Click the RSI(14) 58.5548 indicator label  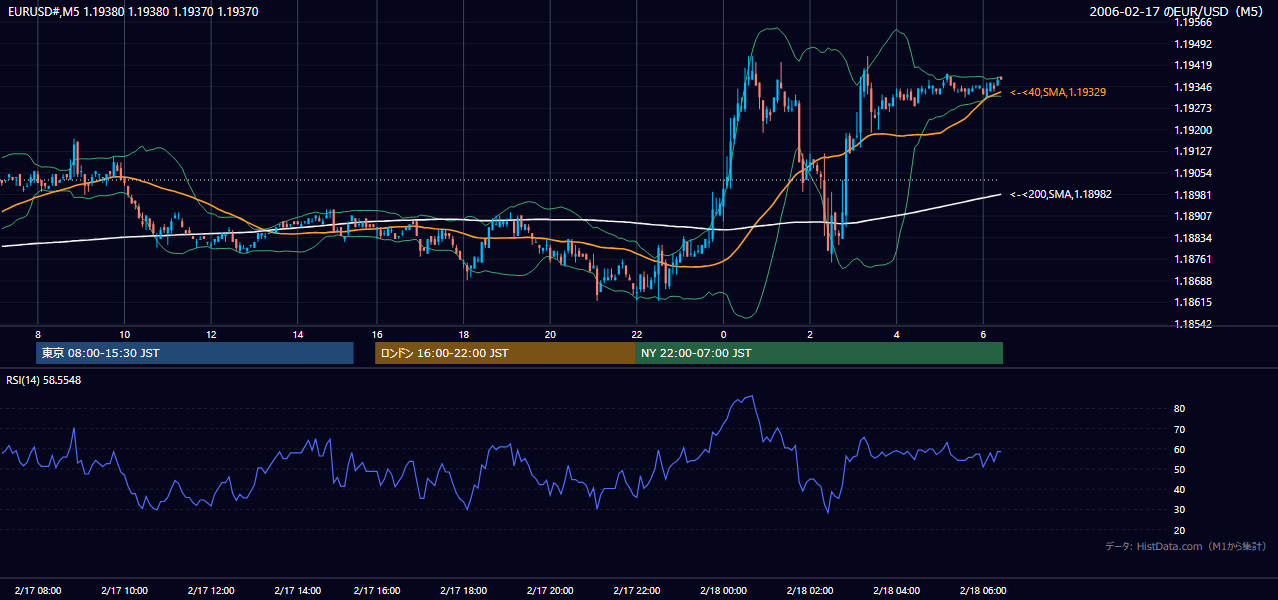44,380
